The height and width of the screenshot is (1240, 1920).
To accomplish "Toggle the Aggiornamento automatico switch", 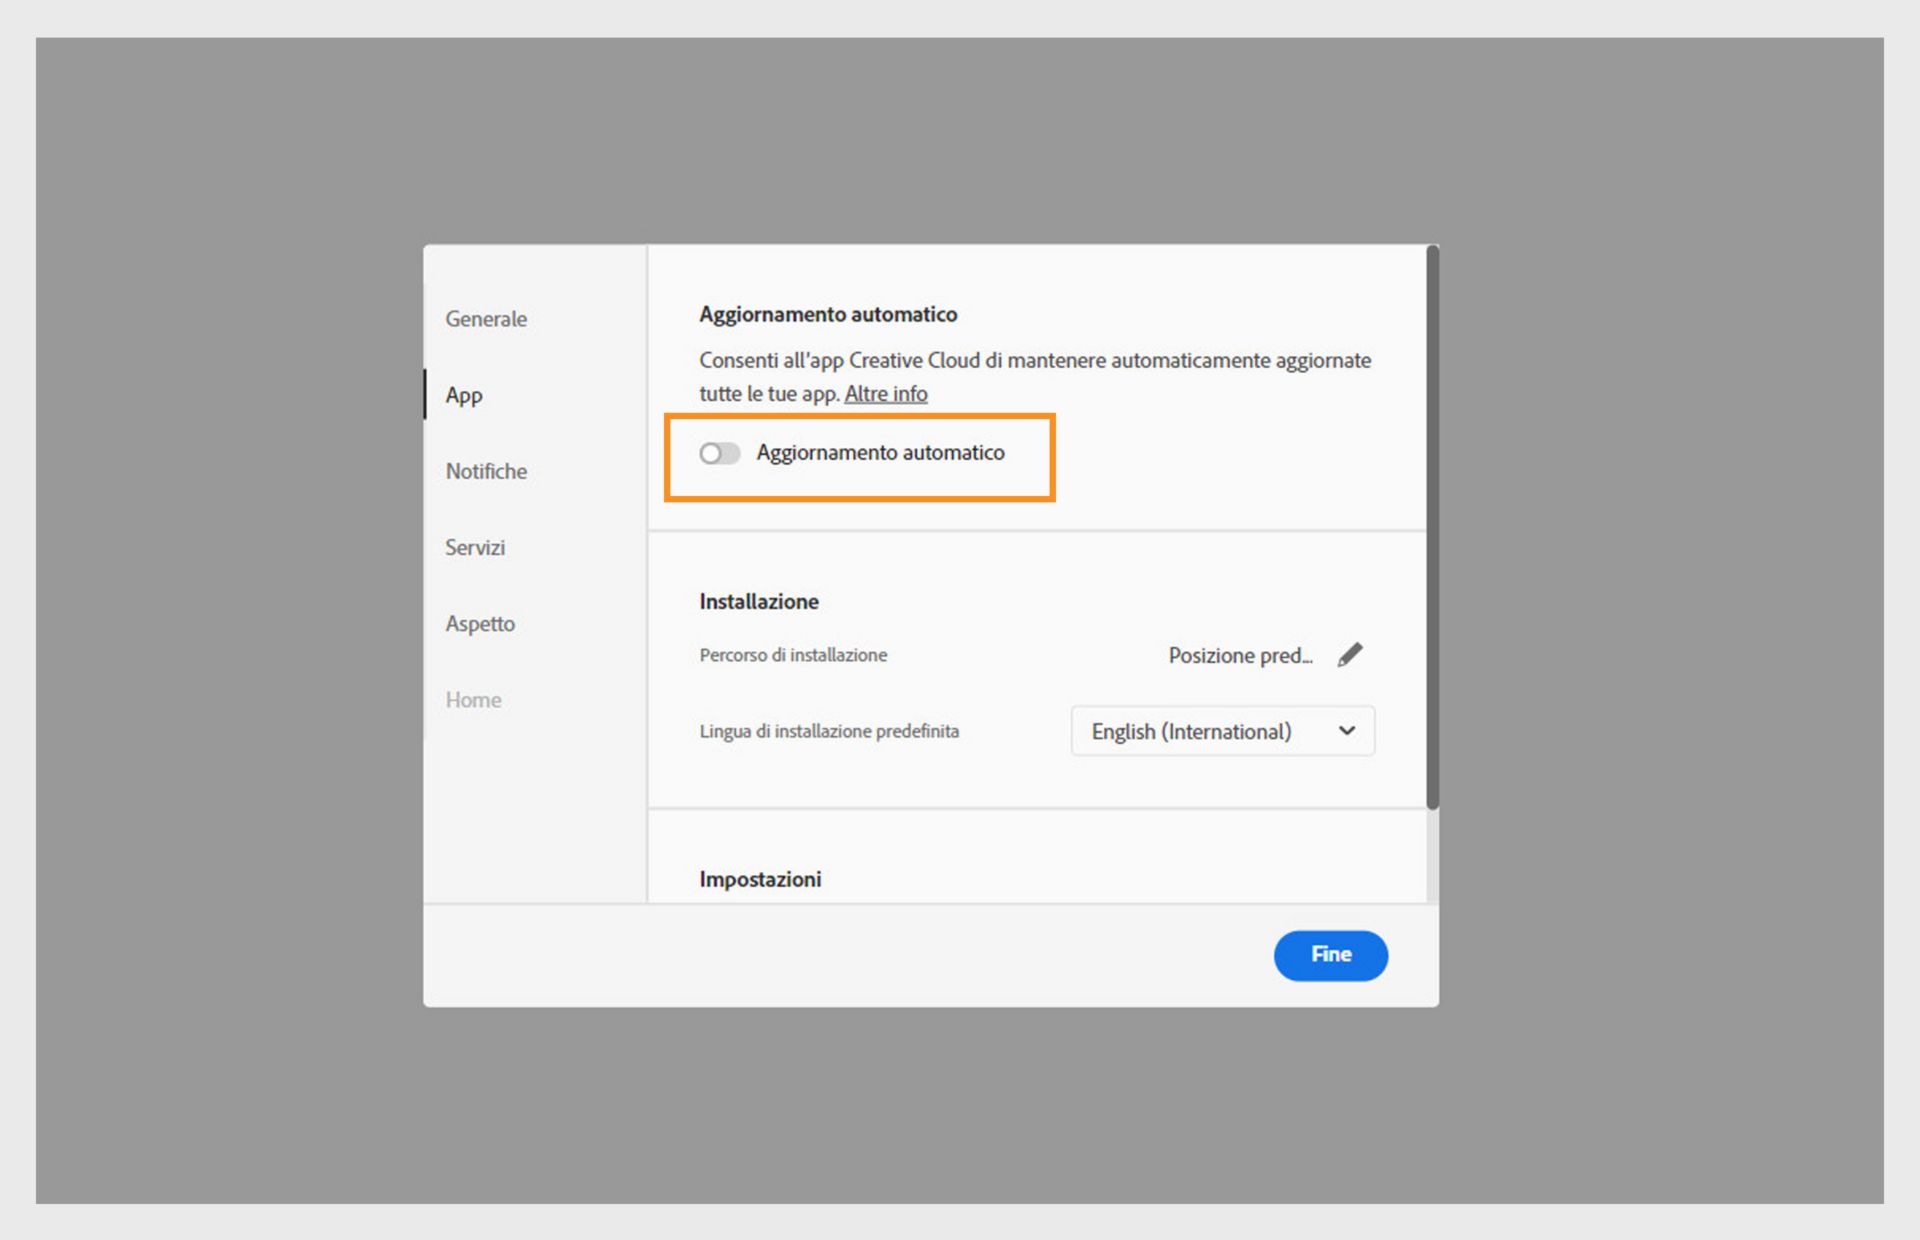I will (719, 453).
